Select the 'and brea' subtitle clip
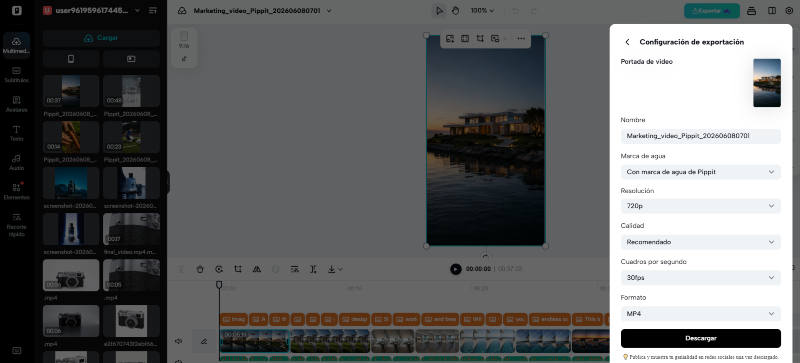 (x=439, y=319)
